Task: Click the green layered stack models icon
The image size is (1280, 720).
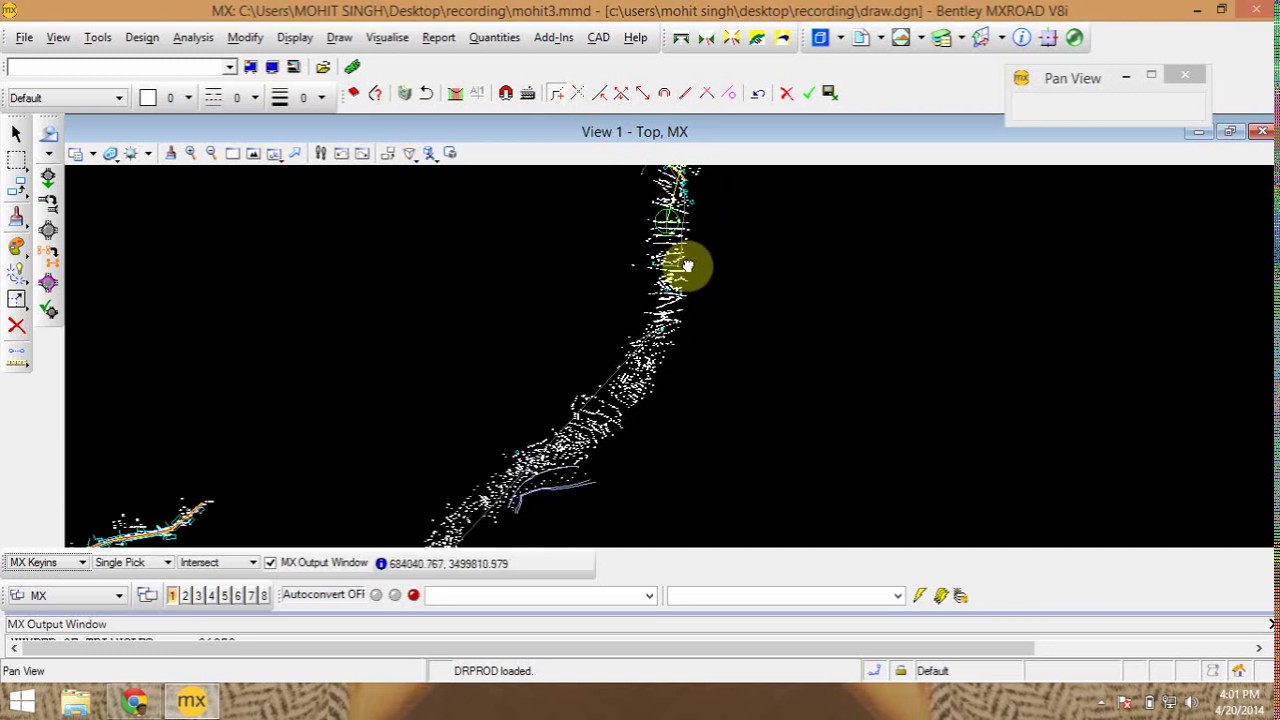Action: click(x=941, y=38)
